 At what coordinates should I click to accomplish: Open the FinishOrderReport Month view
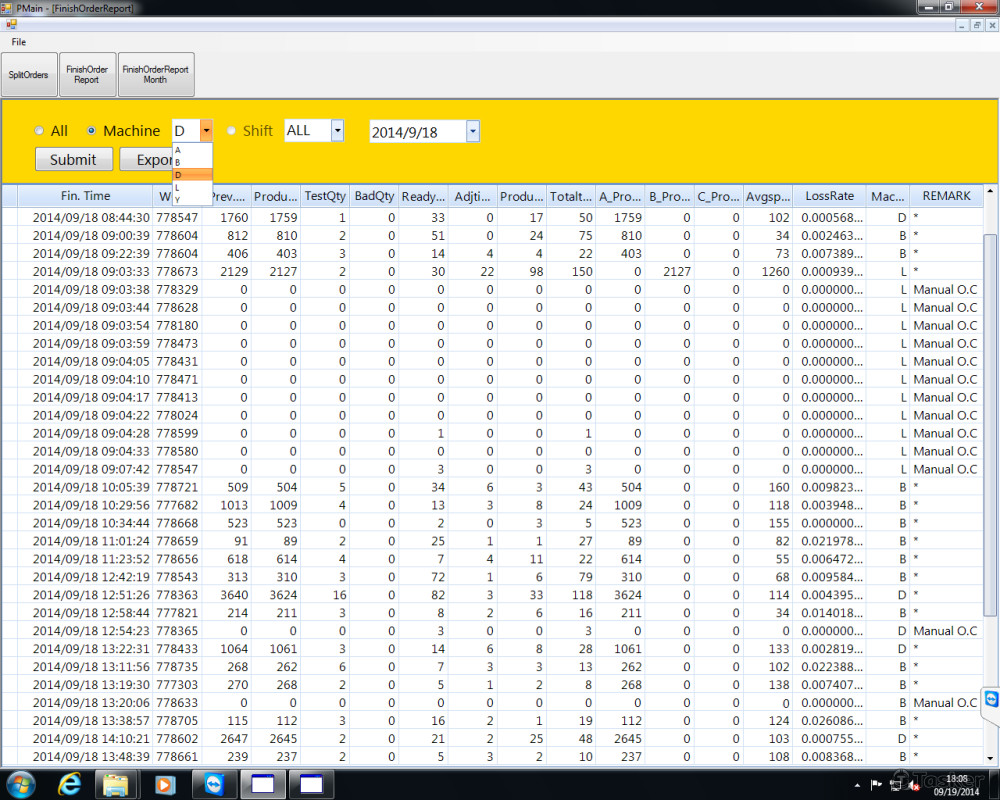[x=155, y=75]
